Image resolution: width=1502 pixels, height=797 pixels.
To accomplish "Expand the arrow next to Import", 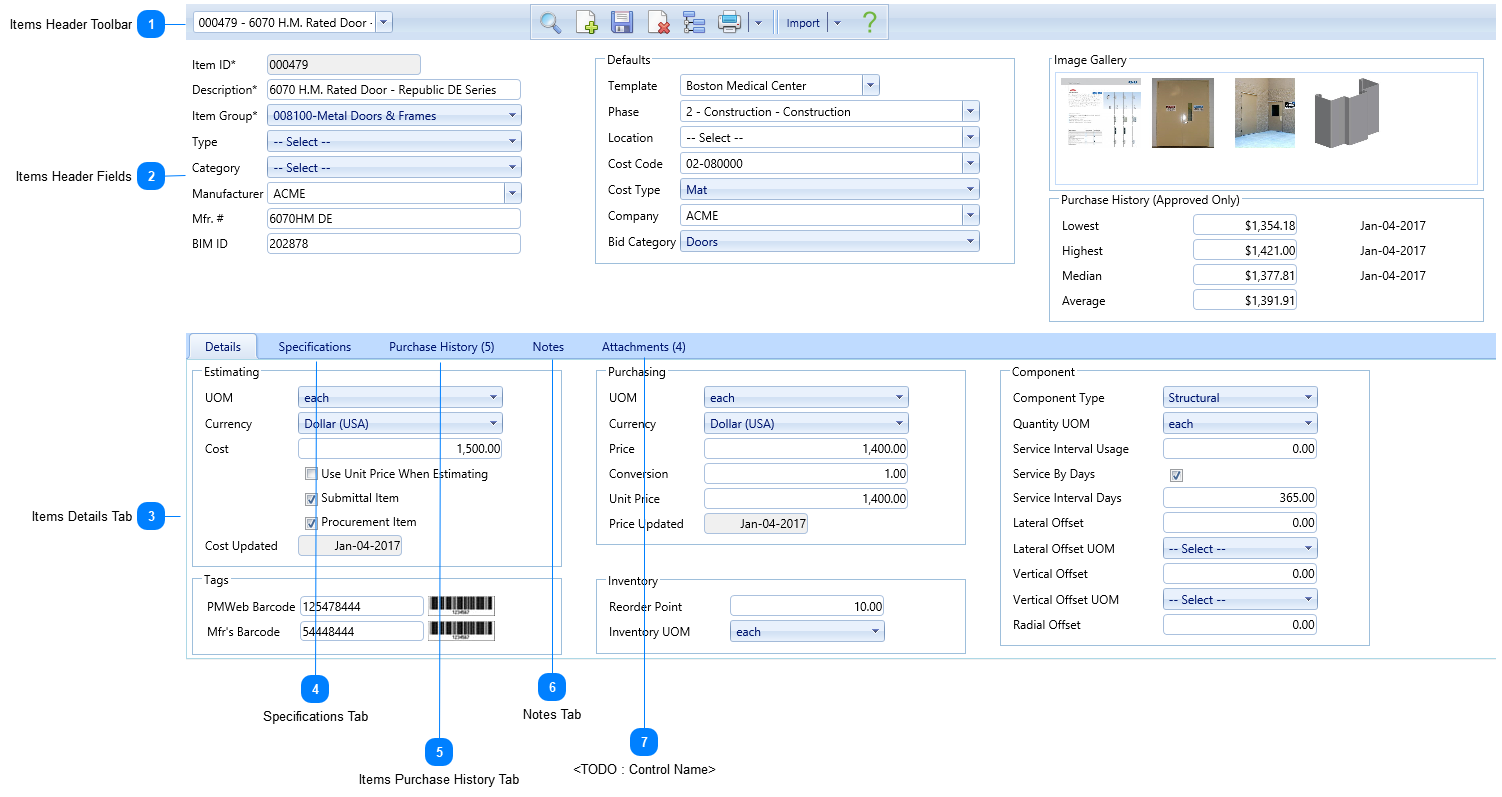I will point(837,23).
